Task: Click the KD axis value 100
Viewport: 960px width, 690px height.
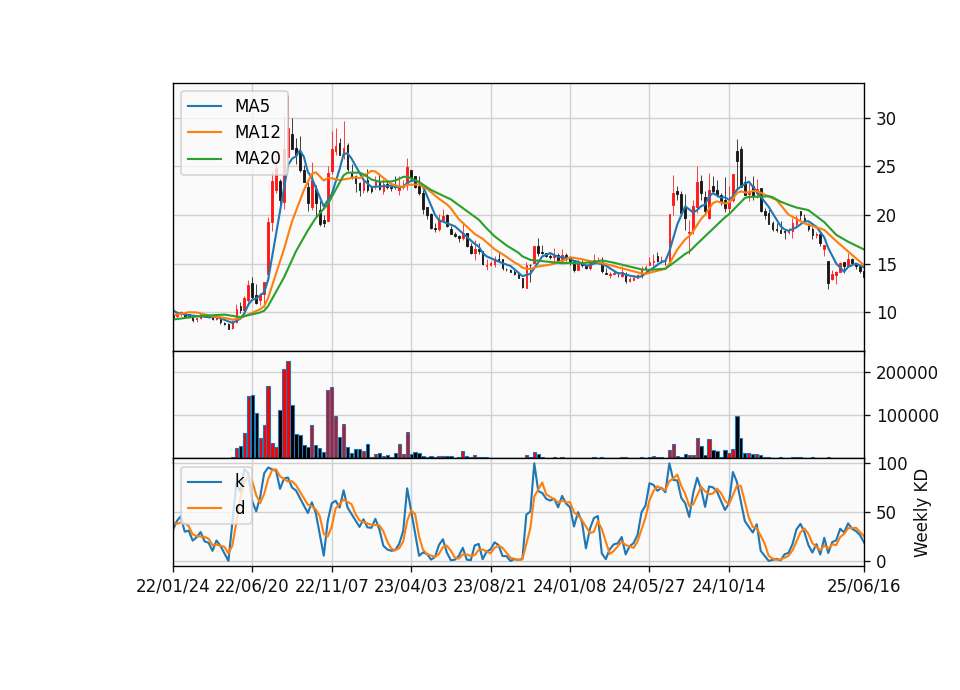Action: point(891,464)
